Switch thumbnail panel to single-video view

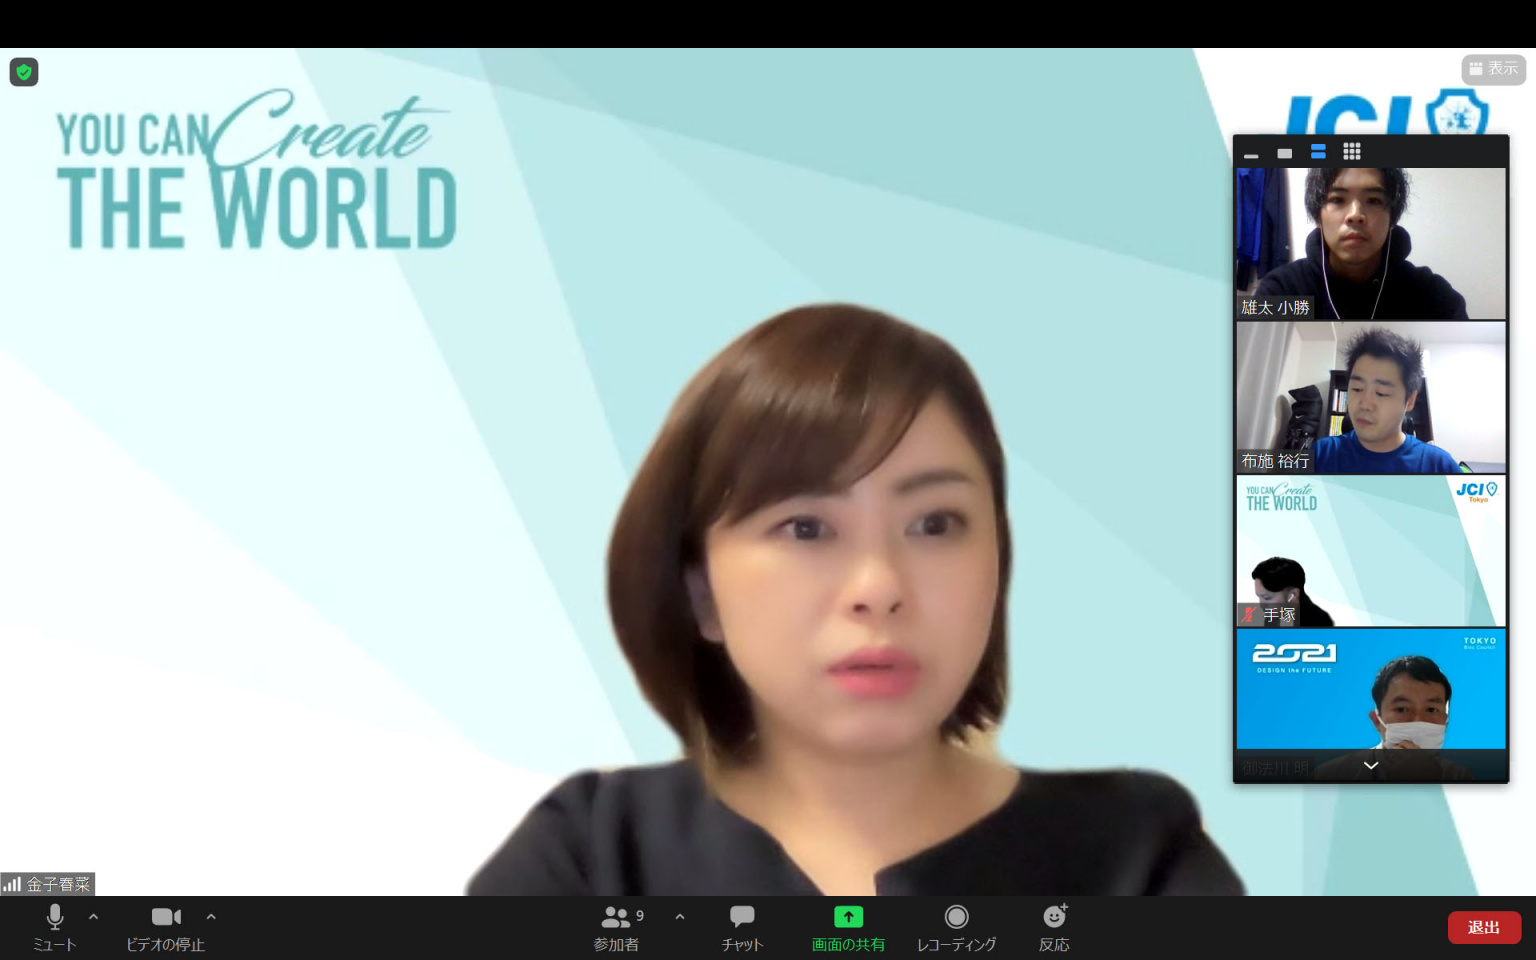[1285, 153]
